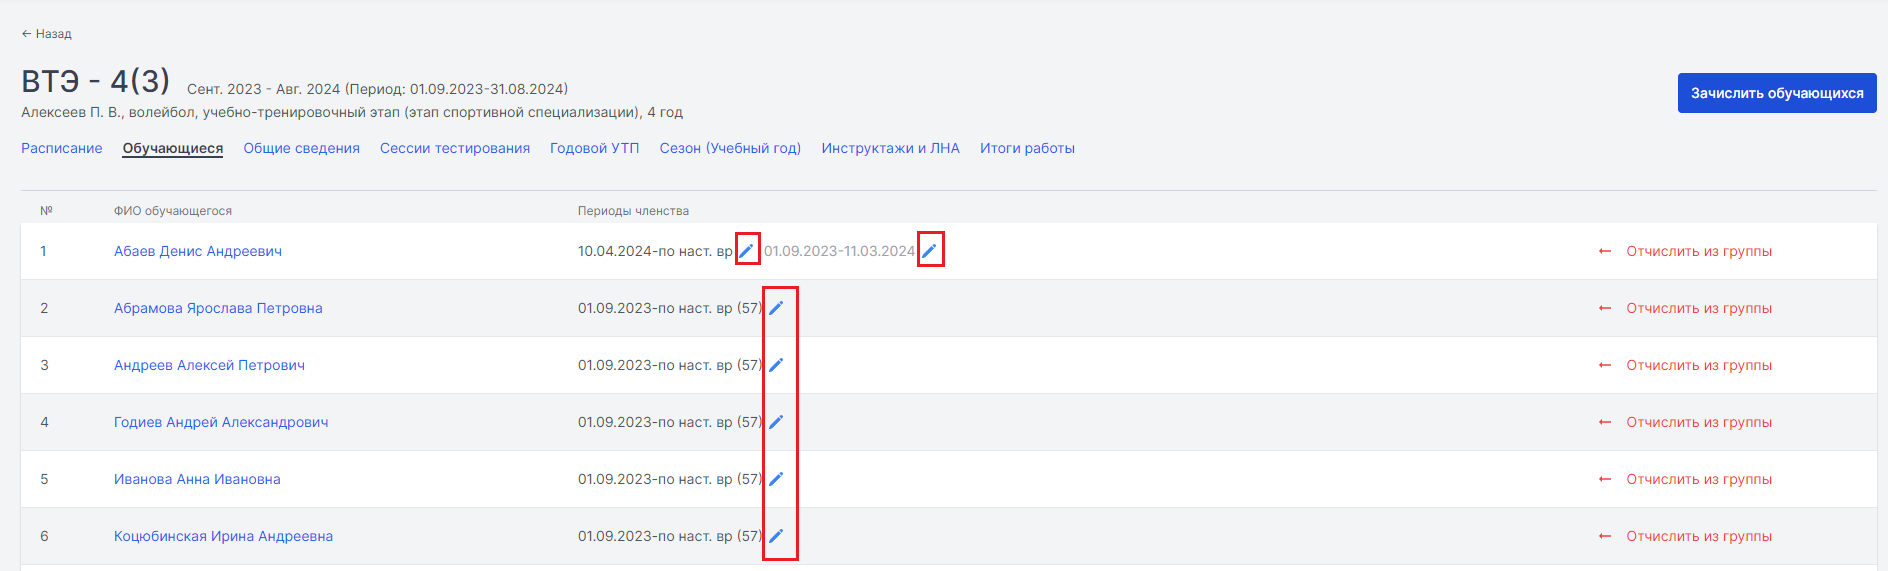
Task: Click the Периоды членства column header
Action: pyautogui.click(x=633, y=211)
